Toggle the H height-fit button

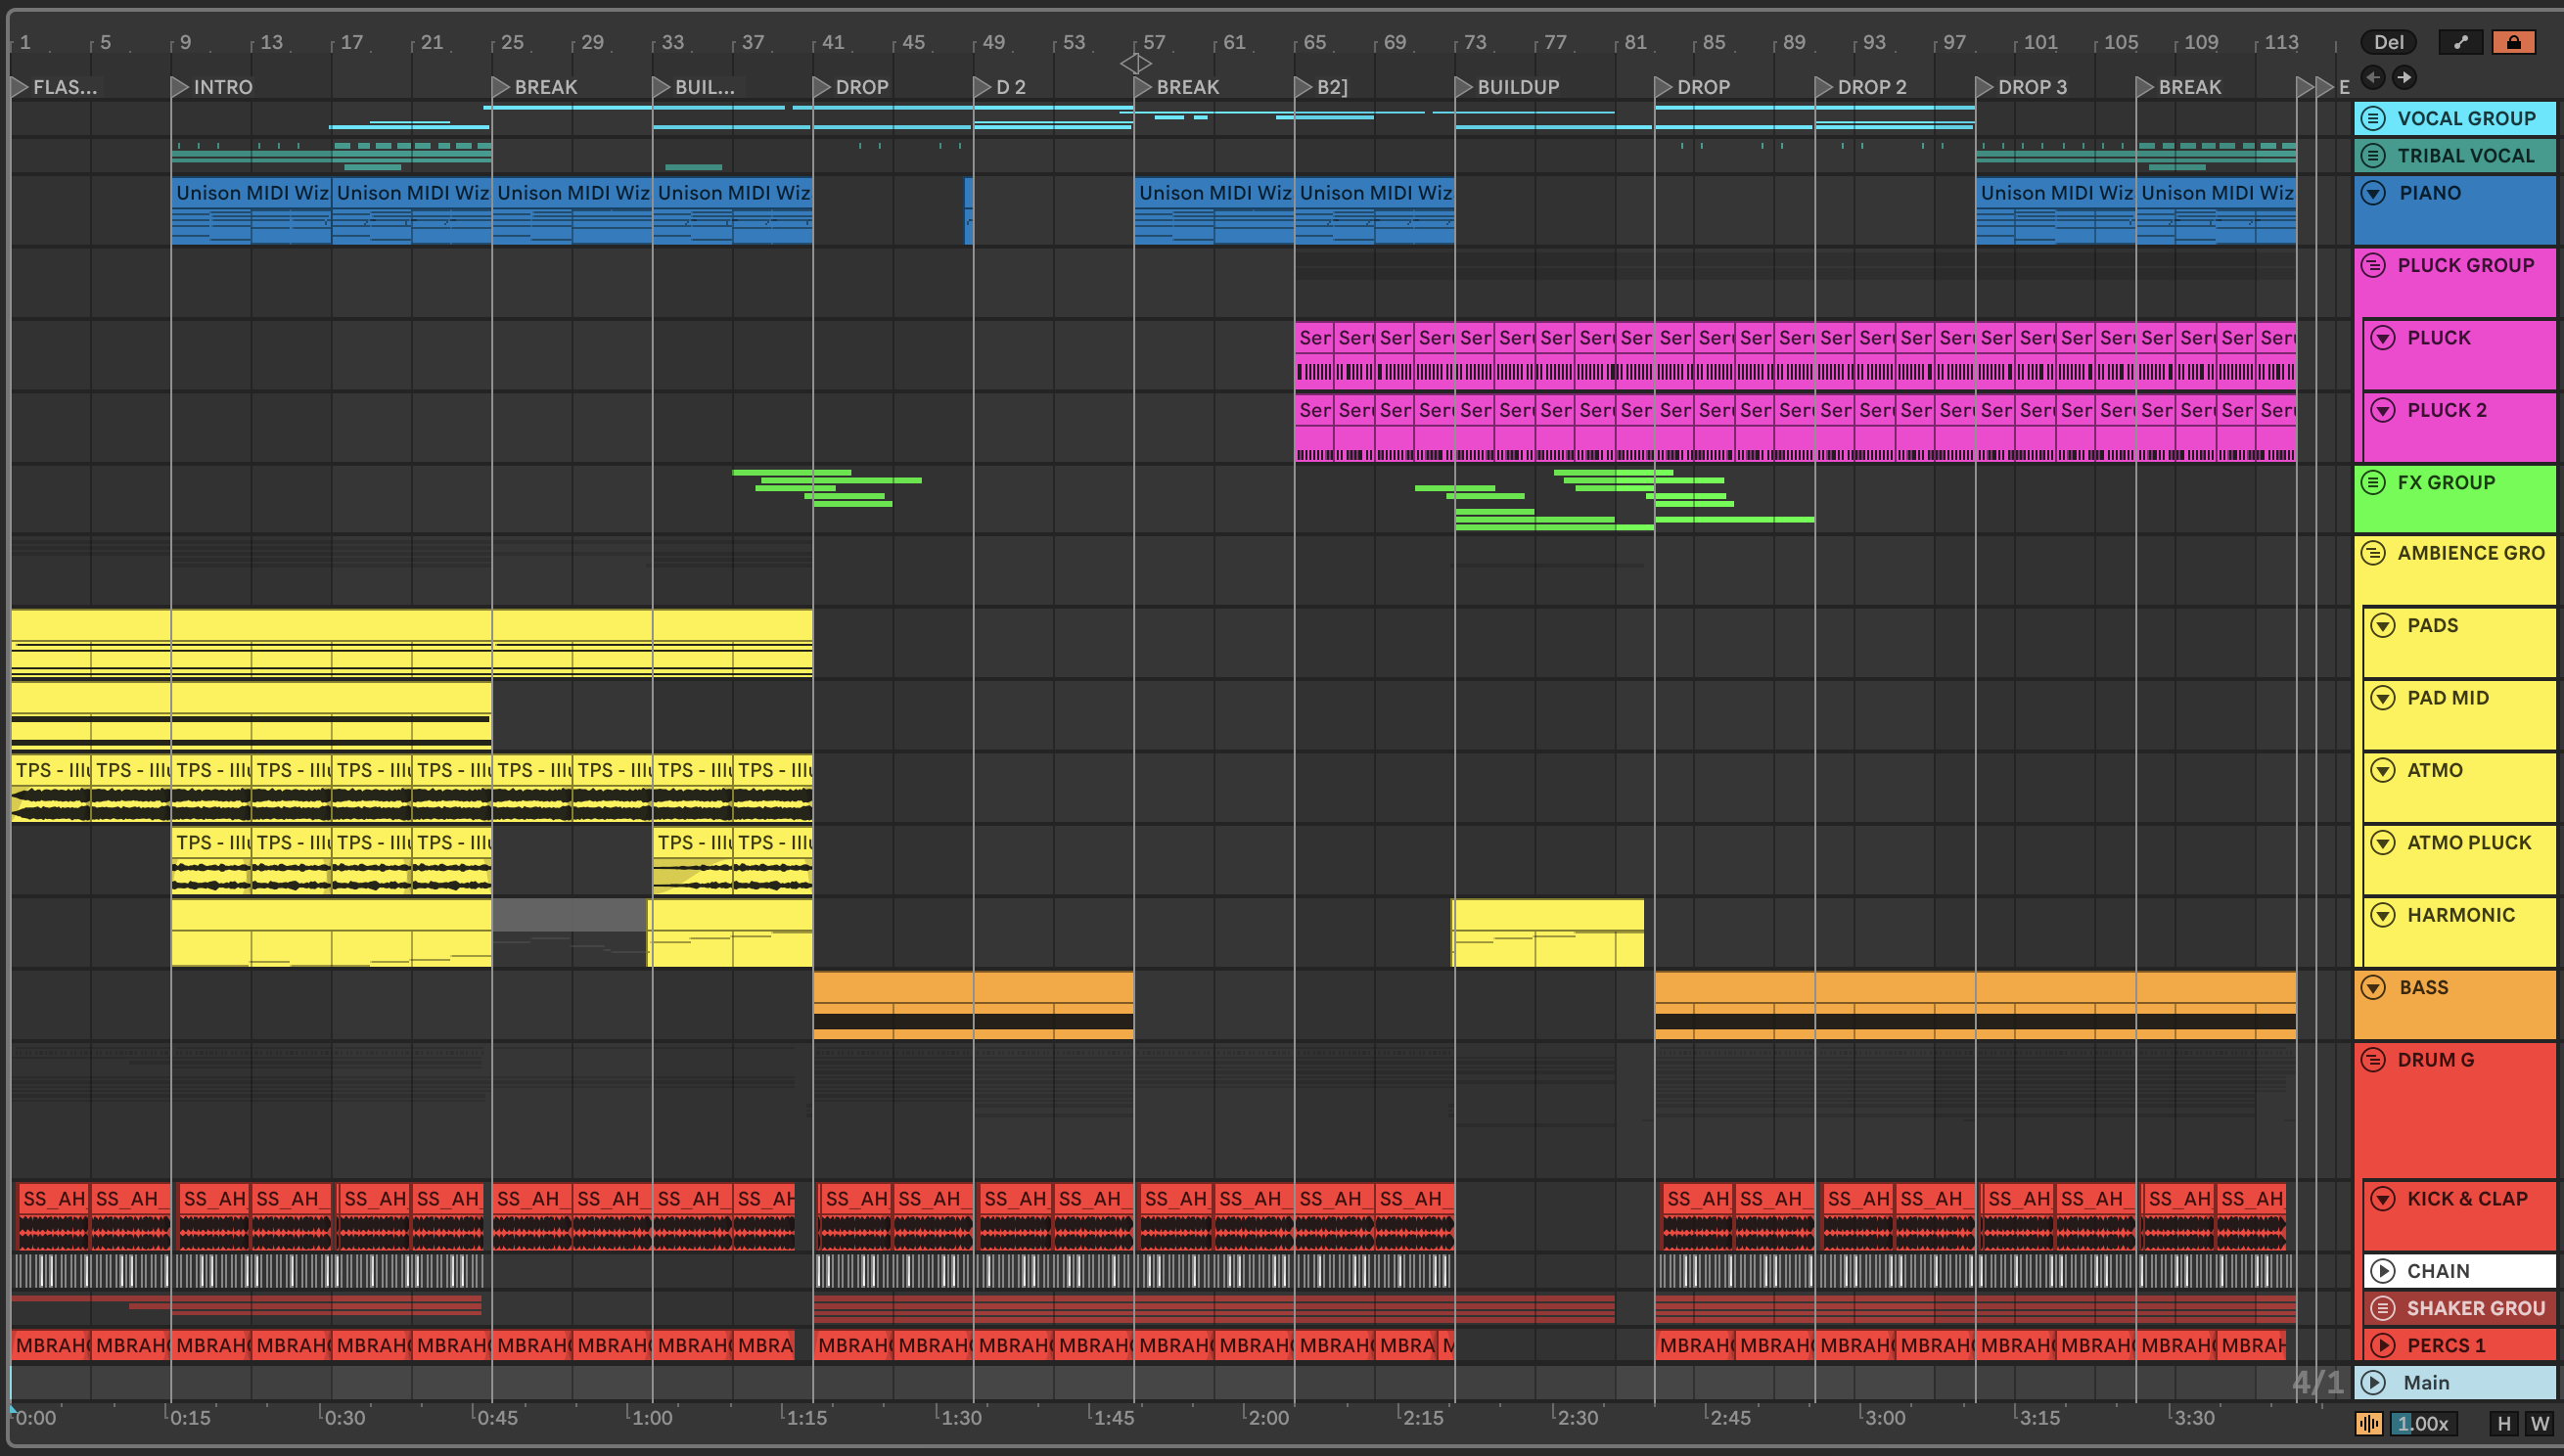click(x=2504, y=1423)
